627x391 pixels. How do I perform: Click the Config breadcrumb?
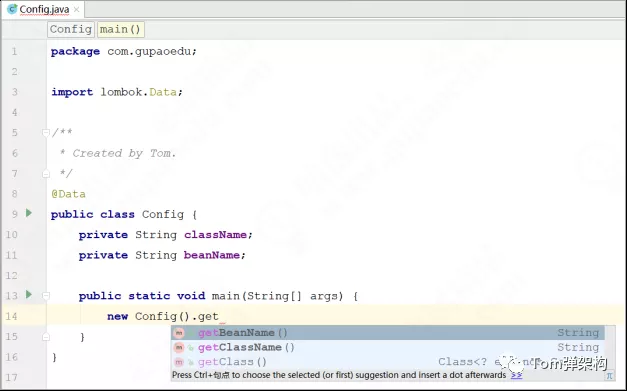pyautogui.click(x=71, y=29)
